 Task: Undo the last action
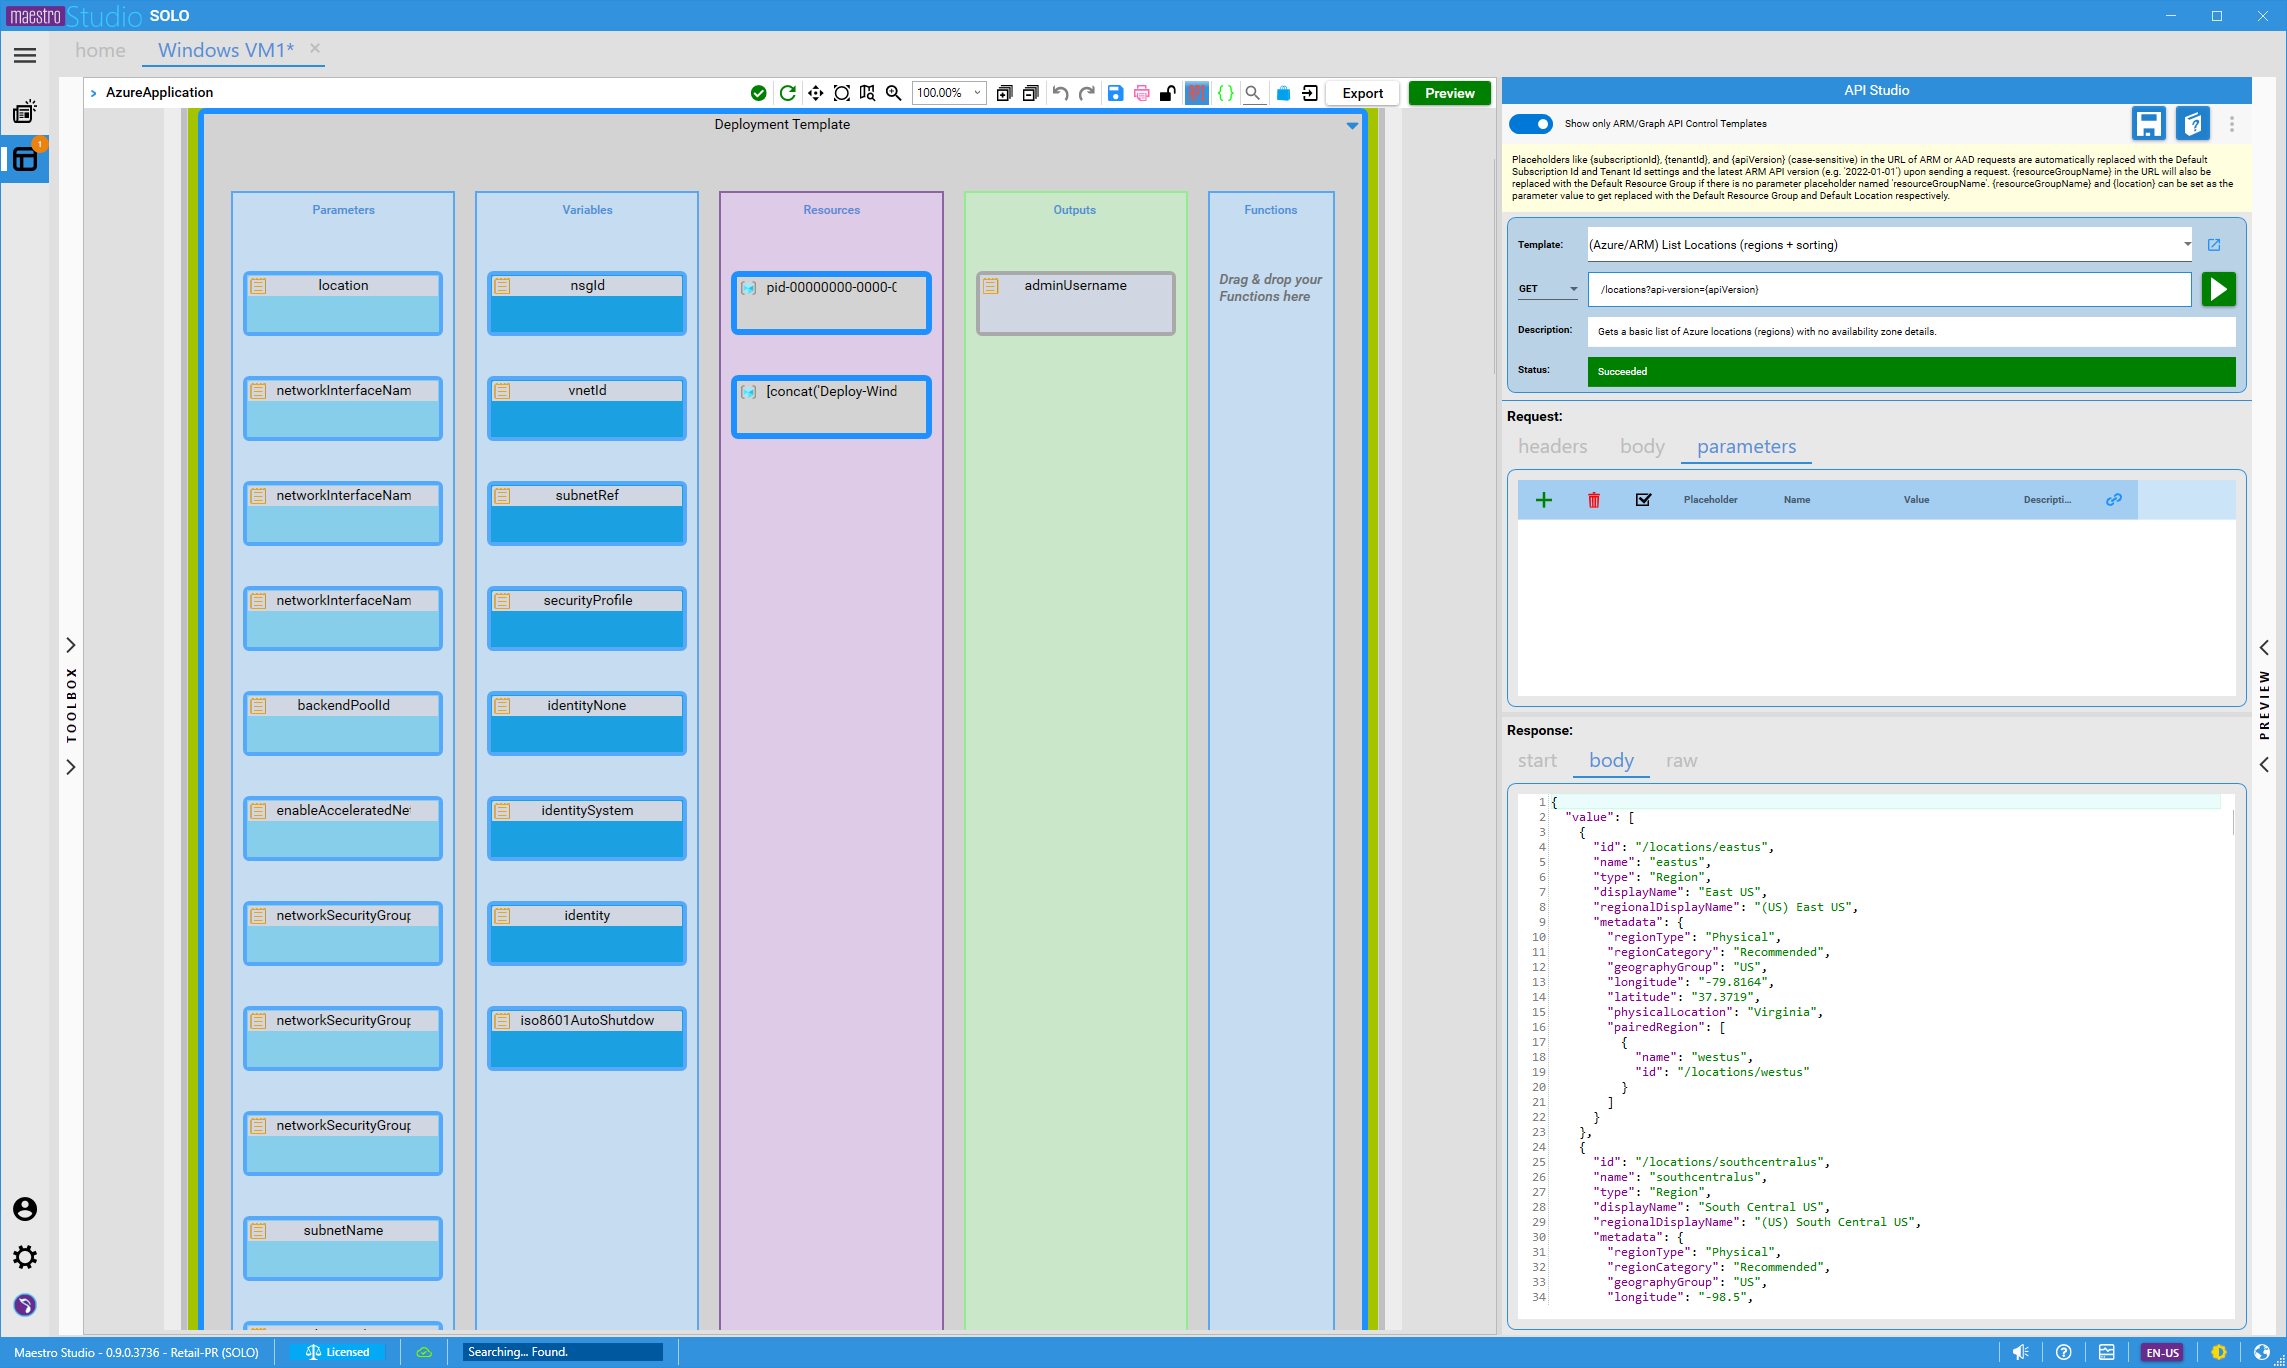[1061, 93]
